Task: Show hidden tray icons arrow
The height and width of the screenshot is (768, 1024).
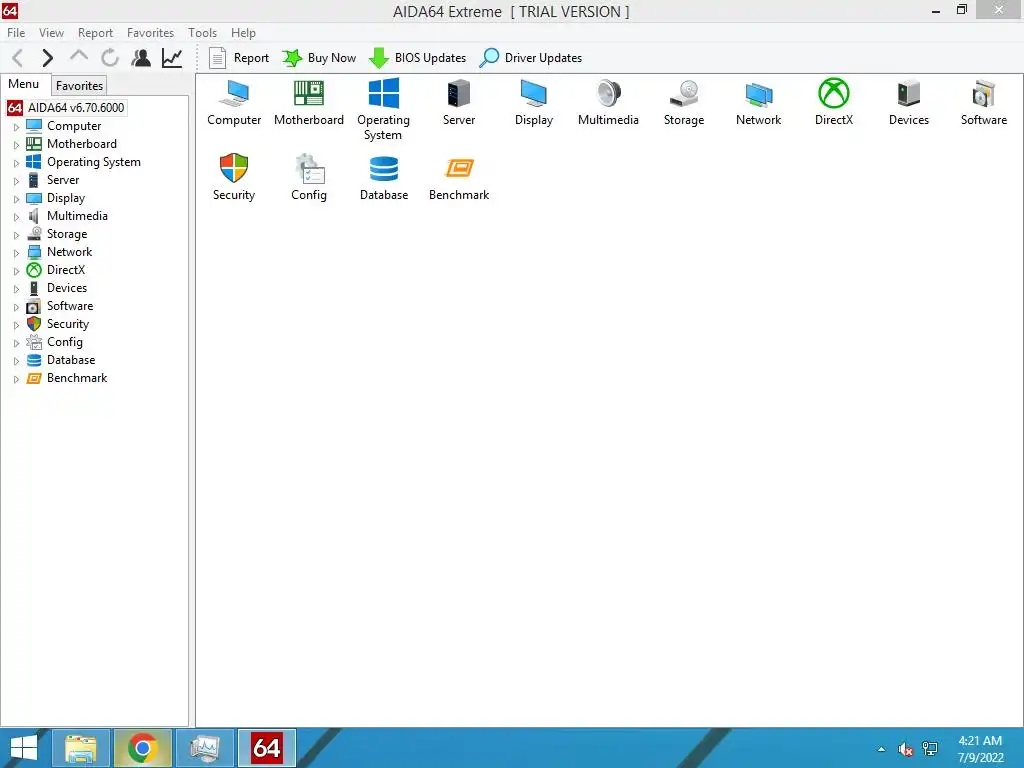Action: coord(882,749)
